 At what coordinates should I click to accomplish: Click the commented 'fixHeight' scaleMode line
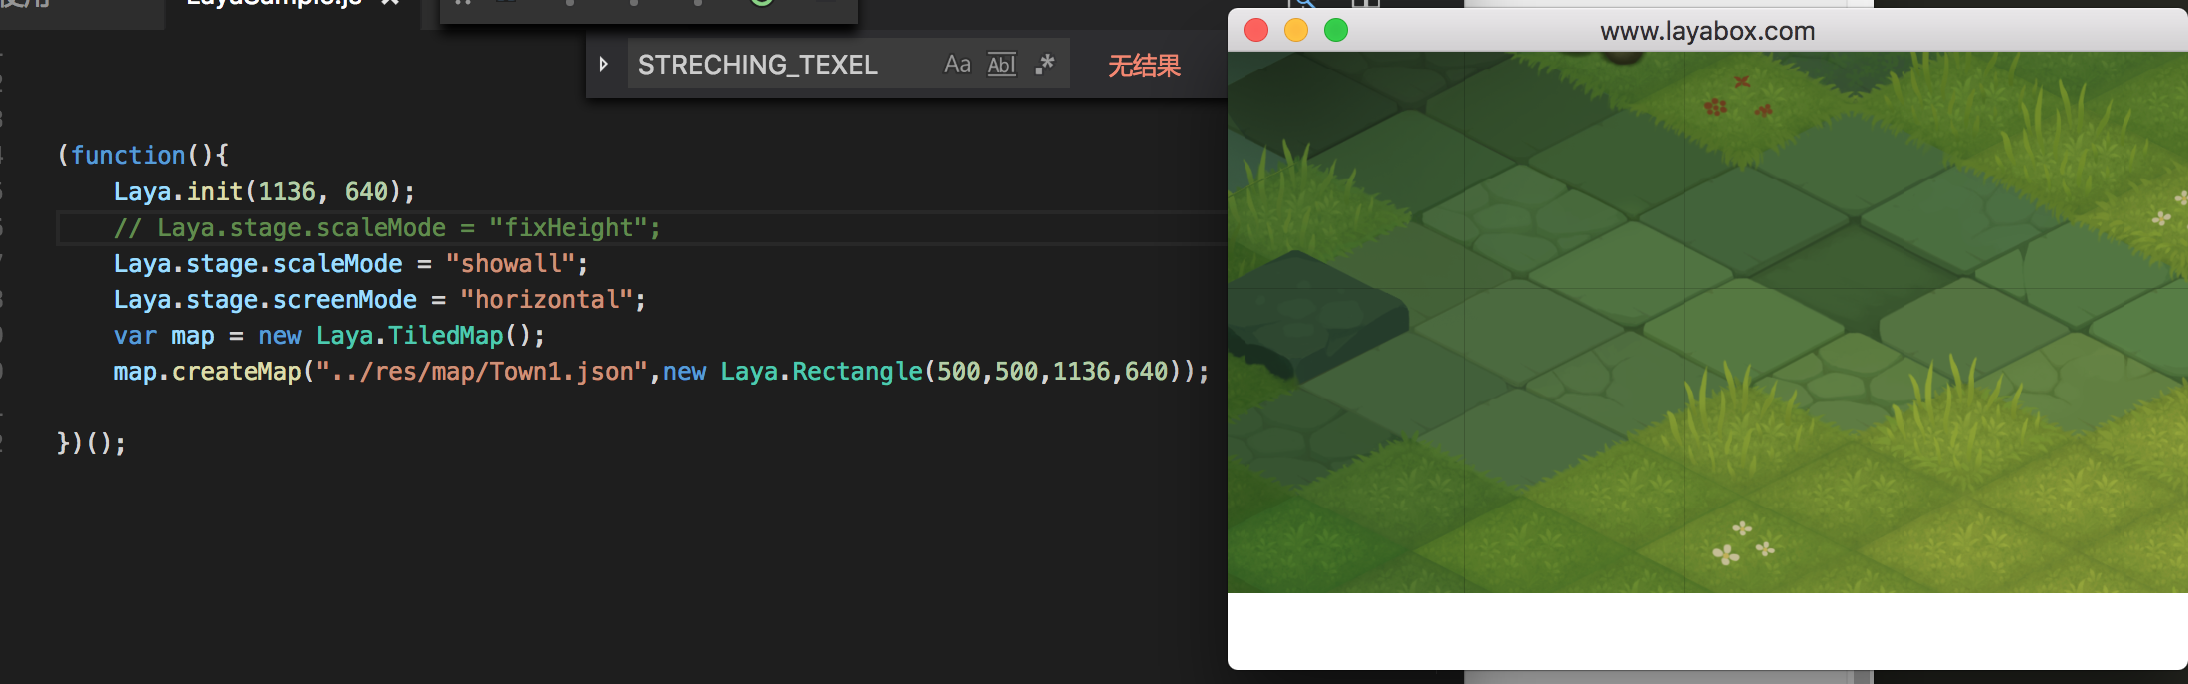click(387, 228)
